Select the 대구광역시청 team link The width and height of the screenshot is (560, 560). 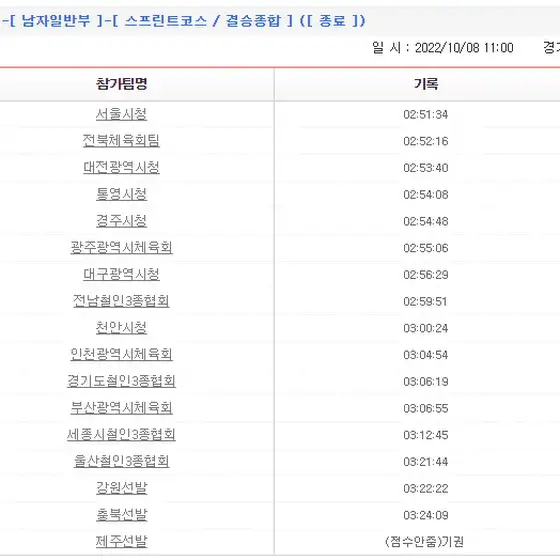121,275
